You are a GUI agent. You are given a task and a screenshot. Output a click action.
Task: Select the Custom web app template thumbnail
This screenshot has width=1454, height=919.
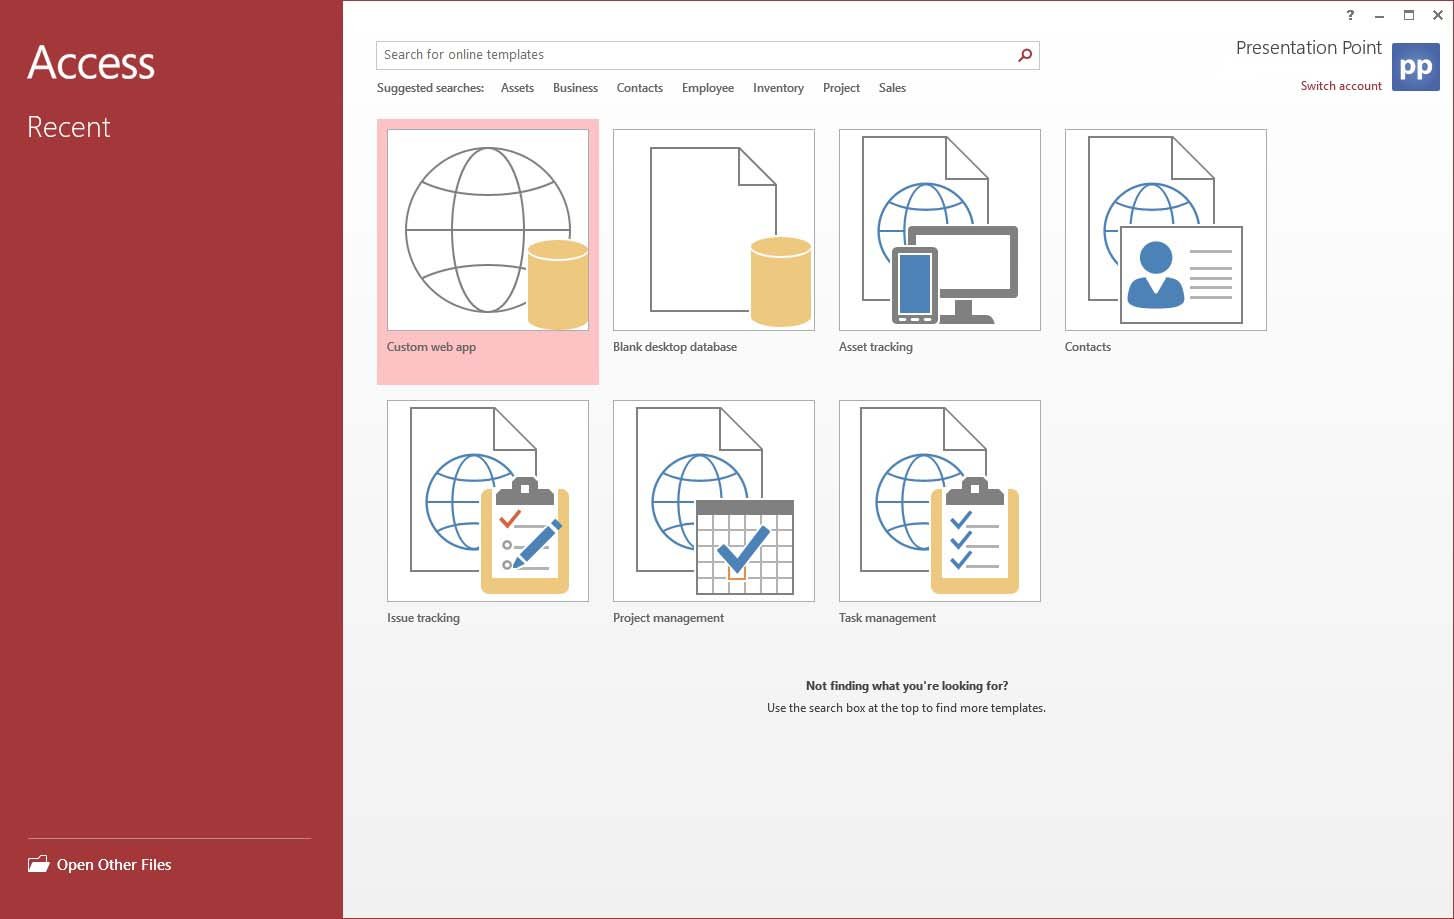(x=488, y=230)
